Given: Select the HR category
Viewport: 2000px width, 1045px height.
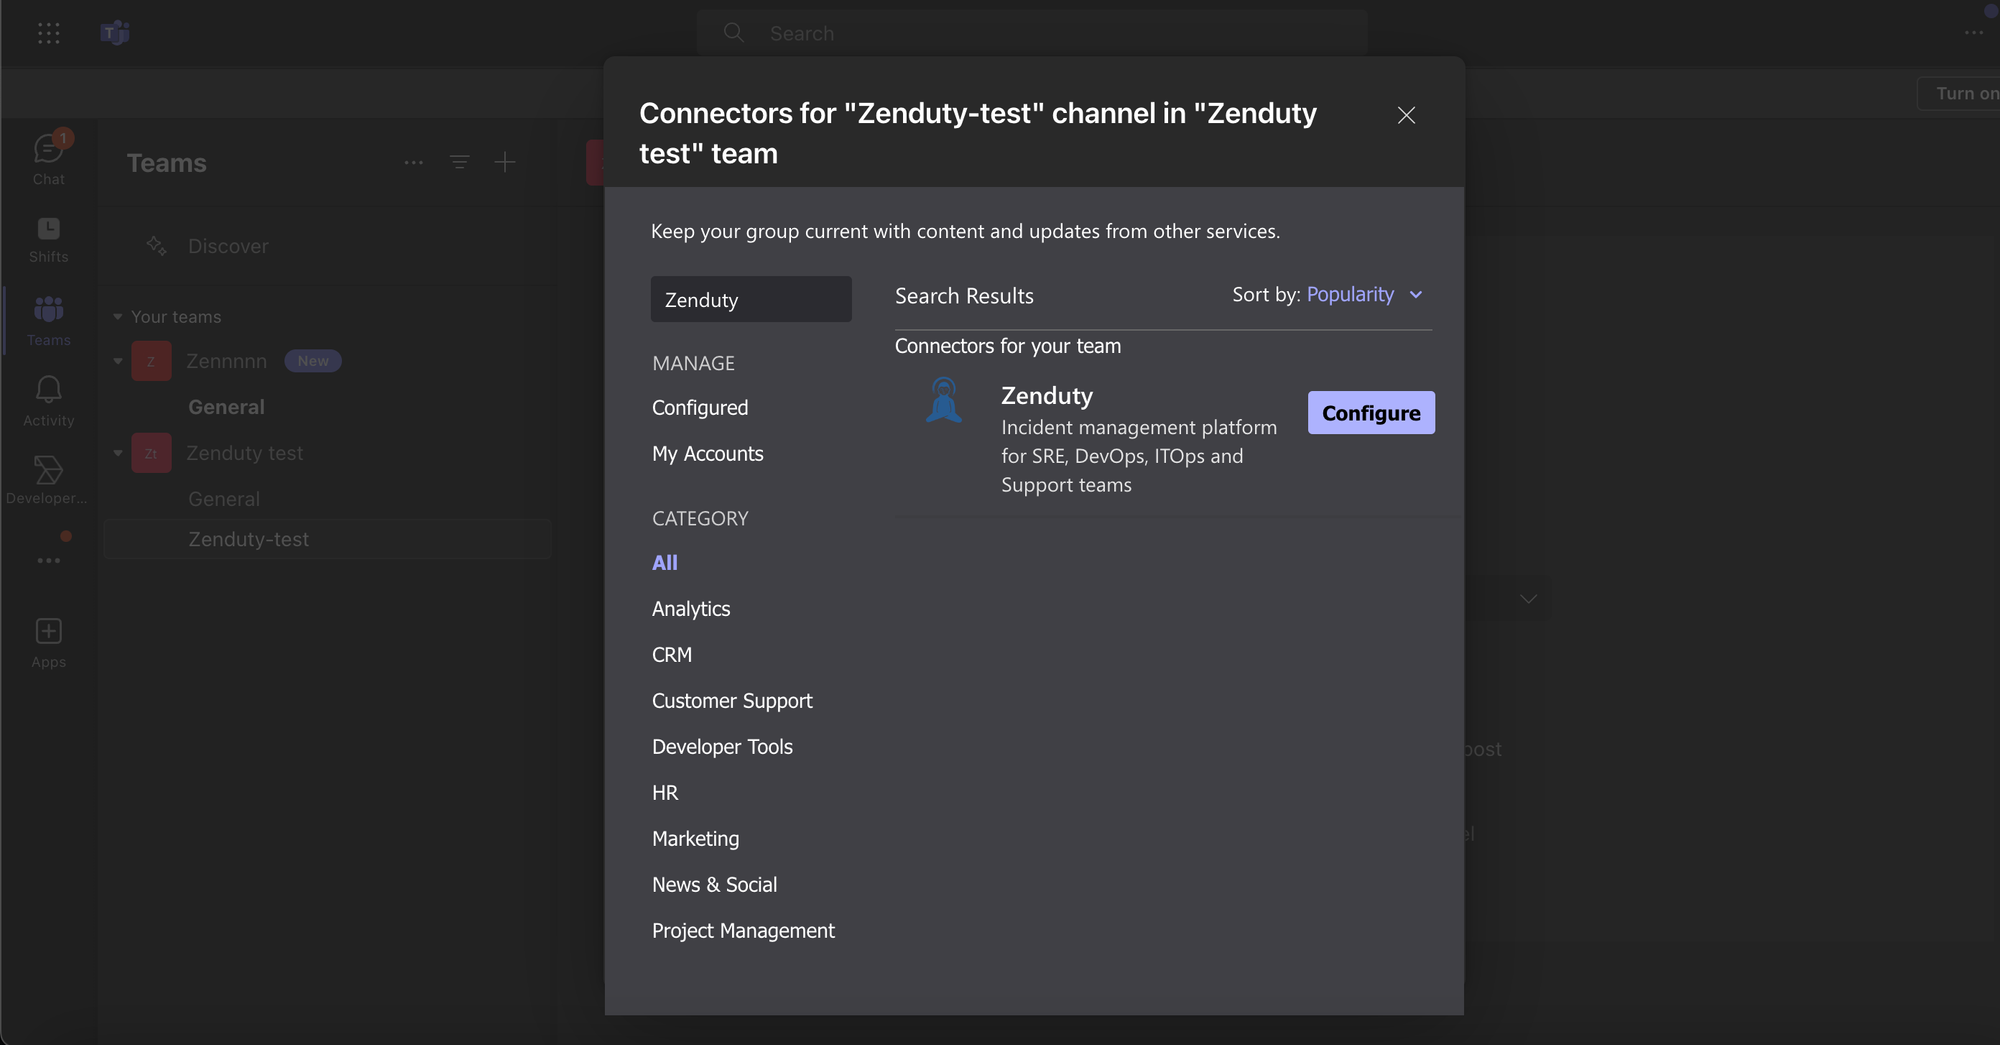Looking at the screenshot, I should coord(665,793).
